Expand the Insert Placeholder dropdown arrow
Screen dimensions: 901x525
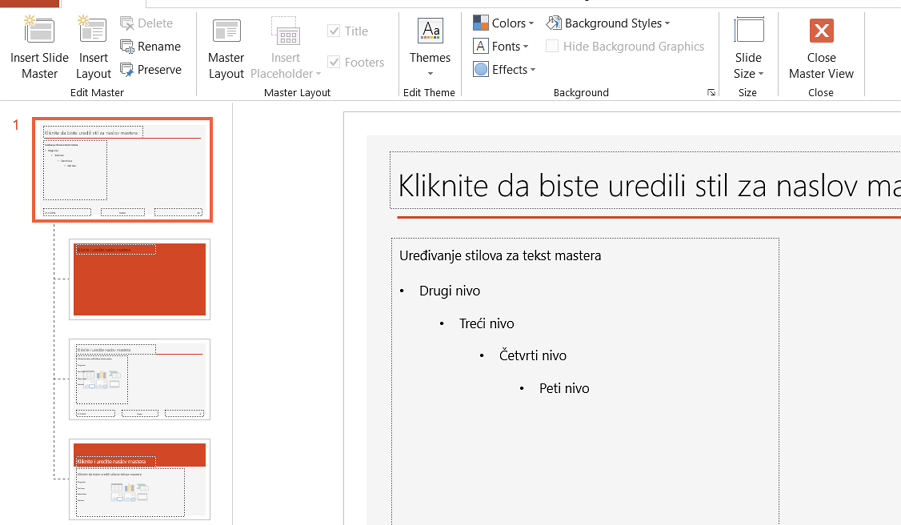click(318, 74)
